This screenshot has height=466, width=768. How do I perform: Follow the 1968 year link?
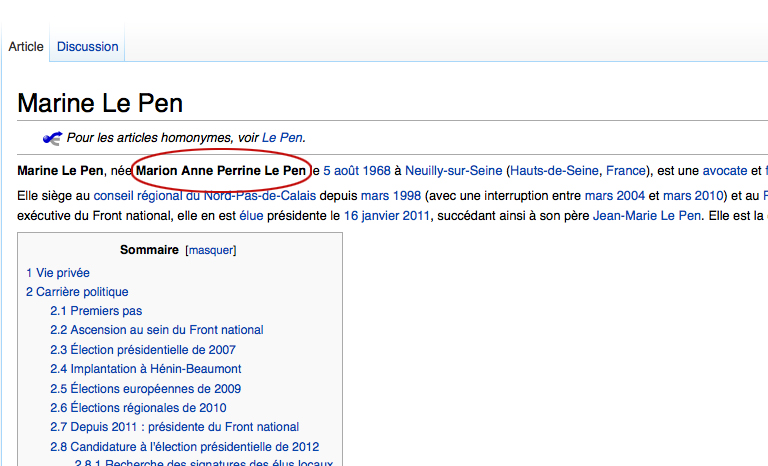pyautogui.click(x=377, y=171)
